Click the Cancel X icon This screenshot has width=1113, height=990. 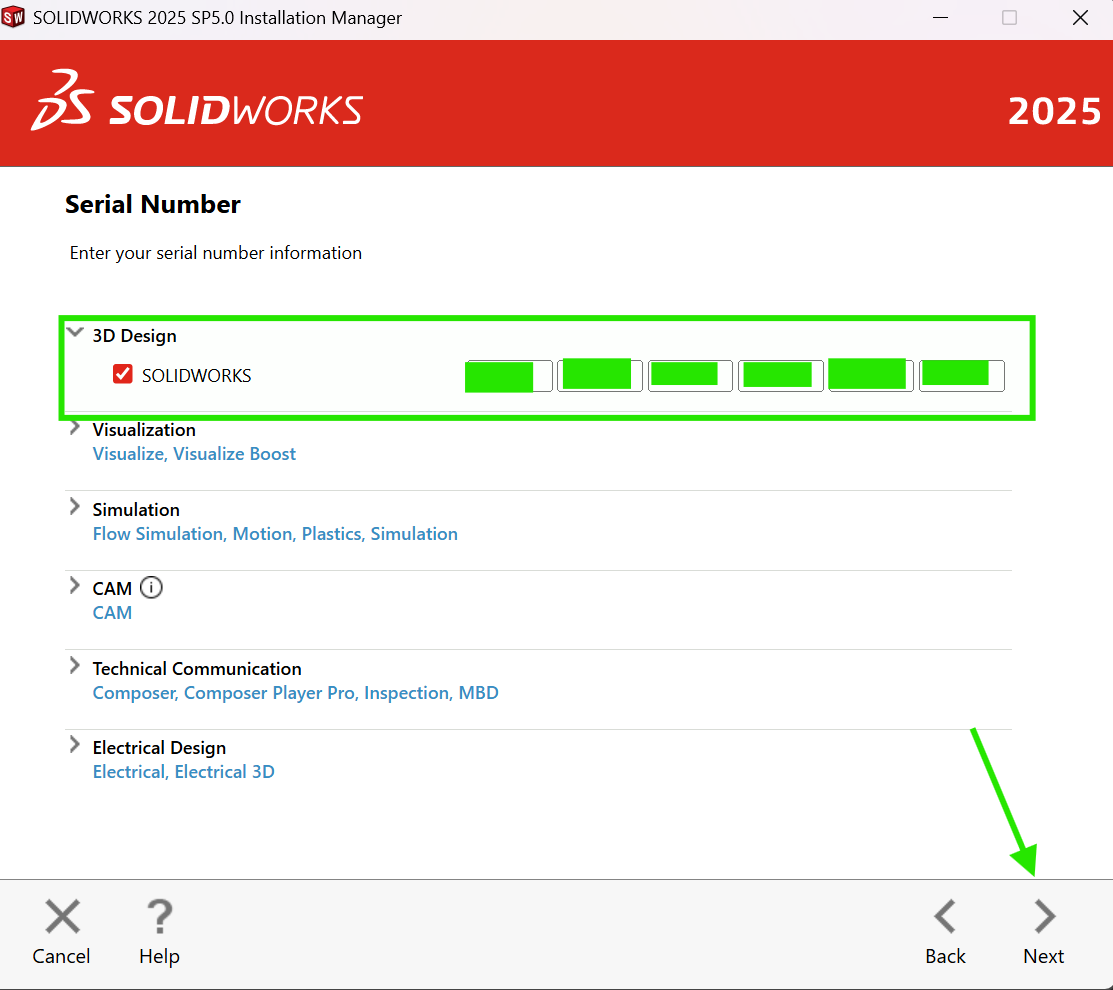(62, 916)
